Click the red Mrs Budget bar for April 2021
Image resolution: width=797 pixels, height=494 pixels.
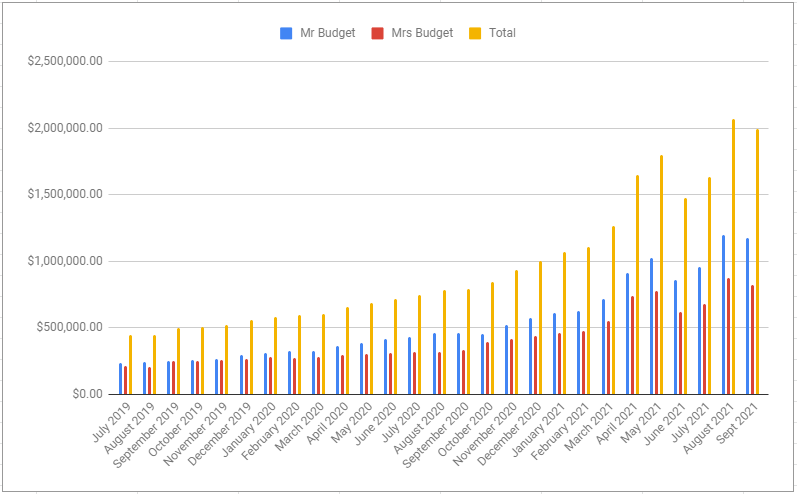[632, 345]
